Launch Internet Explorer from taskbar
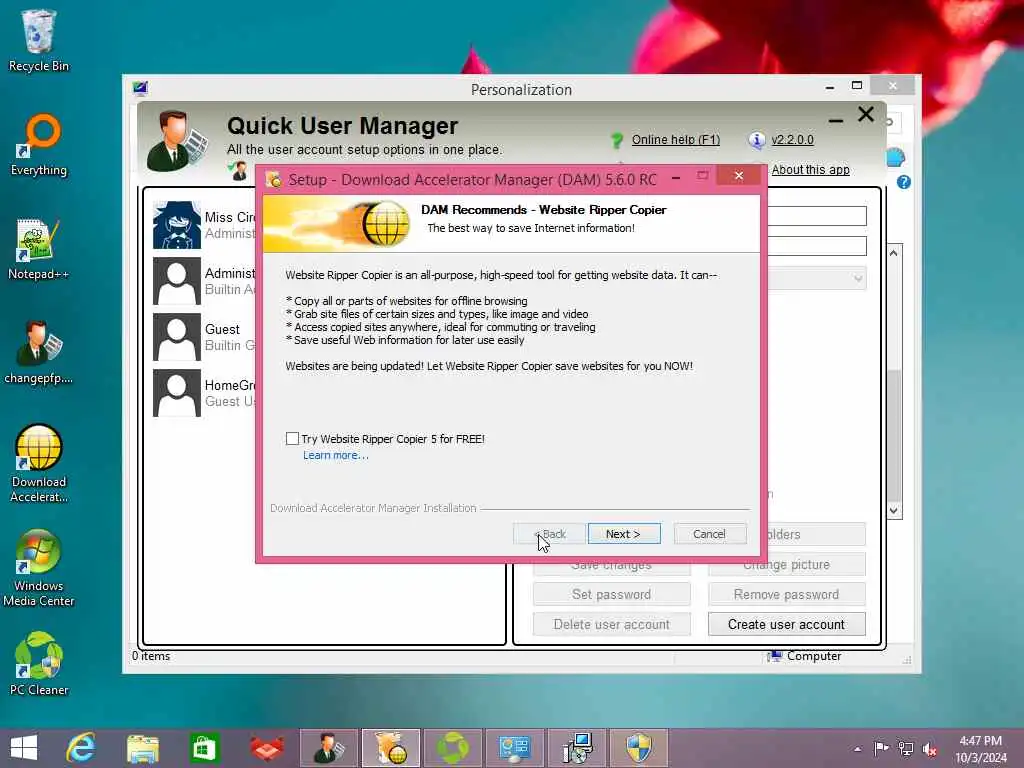The width and height of the screenshot is (1024, 768). pyautogui.click(x=81, y=748)
